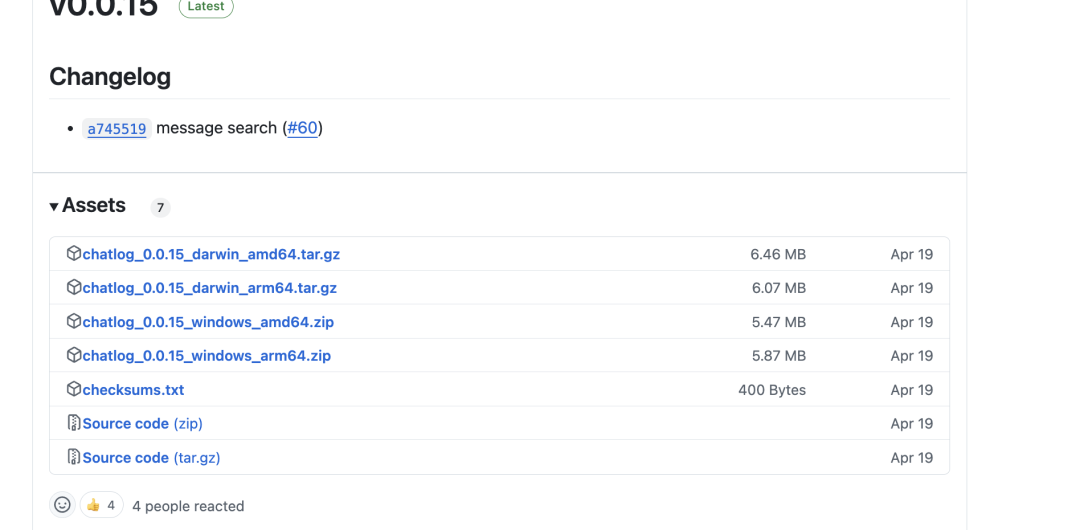Open the smiley add-reaction picker
Image resolution: width=1080 pixels, height=530 pixels.
point(62,505)
